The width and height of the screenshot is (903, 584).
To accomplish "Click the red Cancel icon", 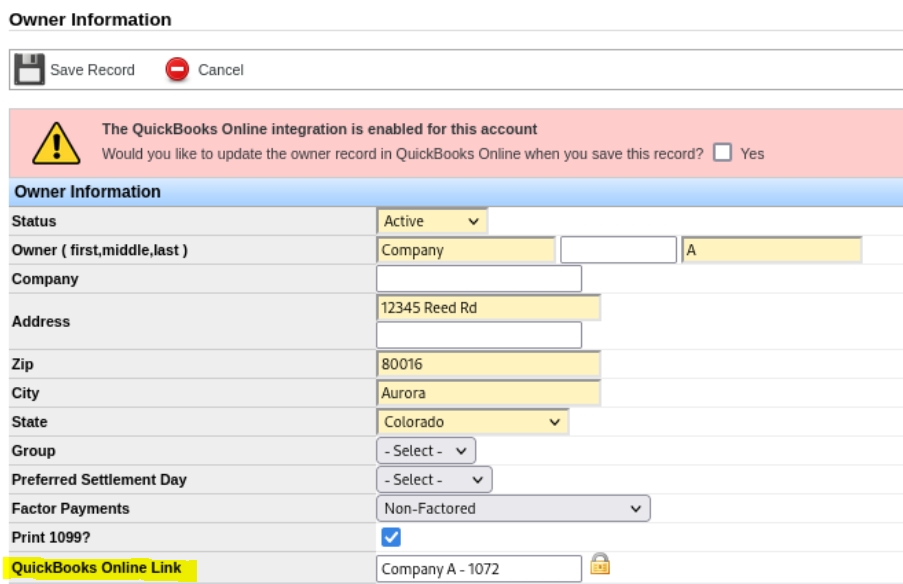I will 177,70.
